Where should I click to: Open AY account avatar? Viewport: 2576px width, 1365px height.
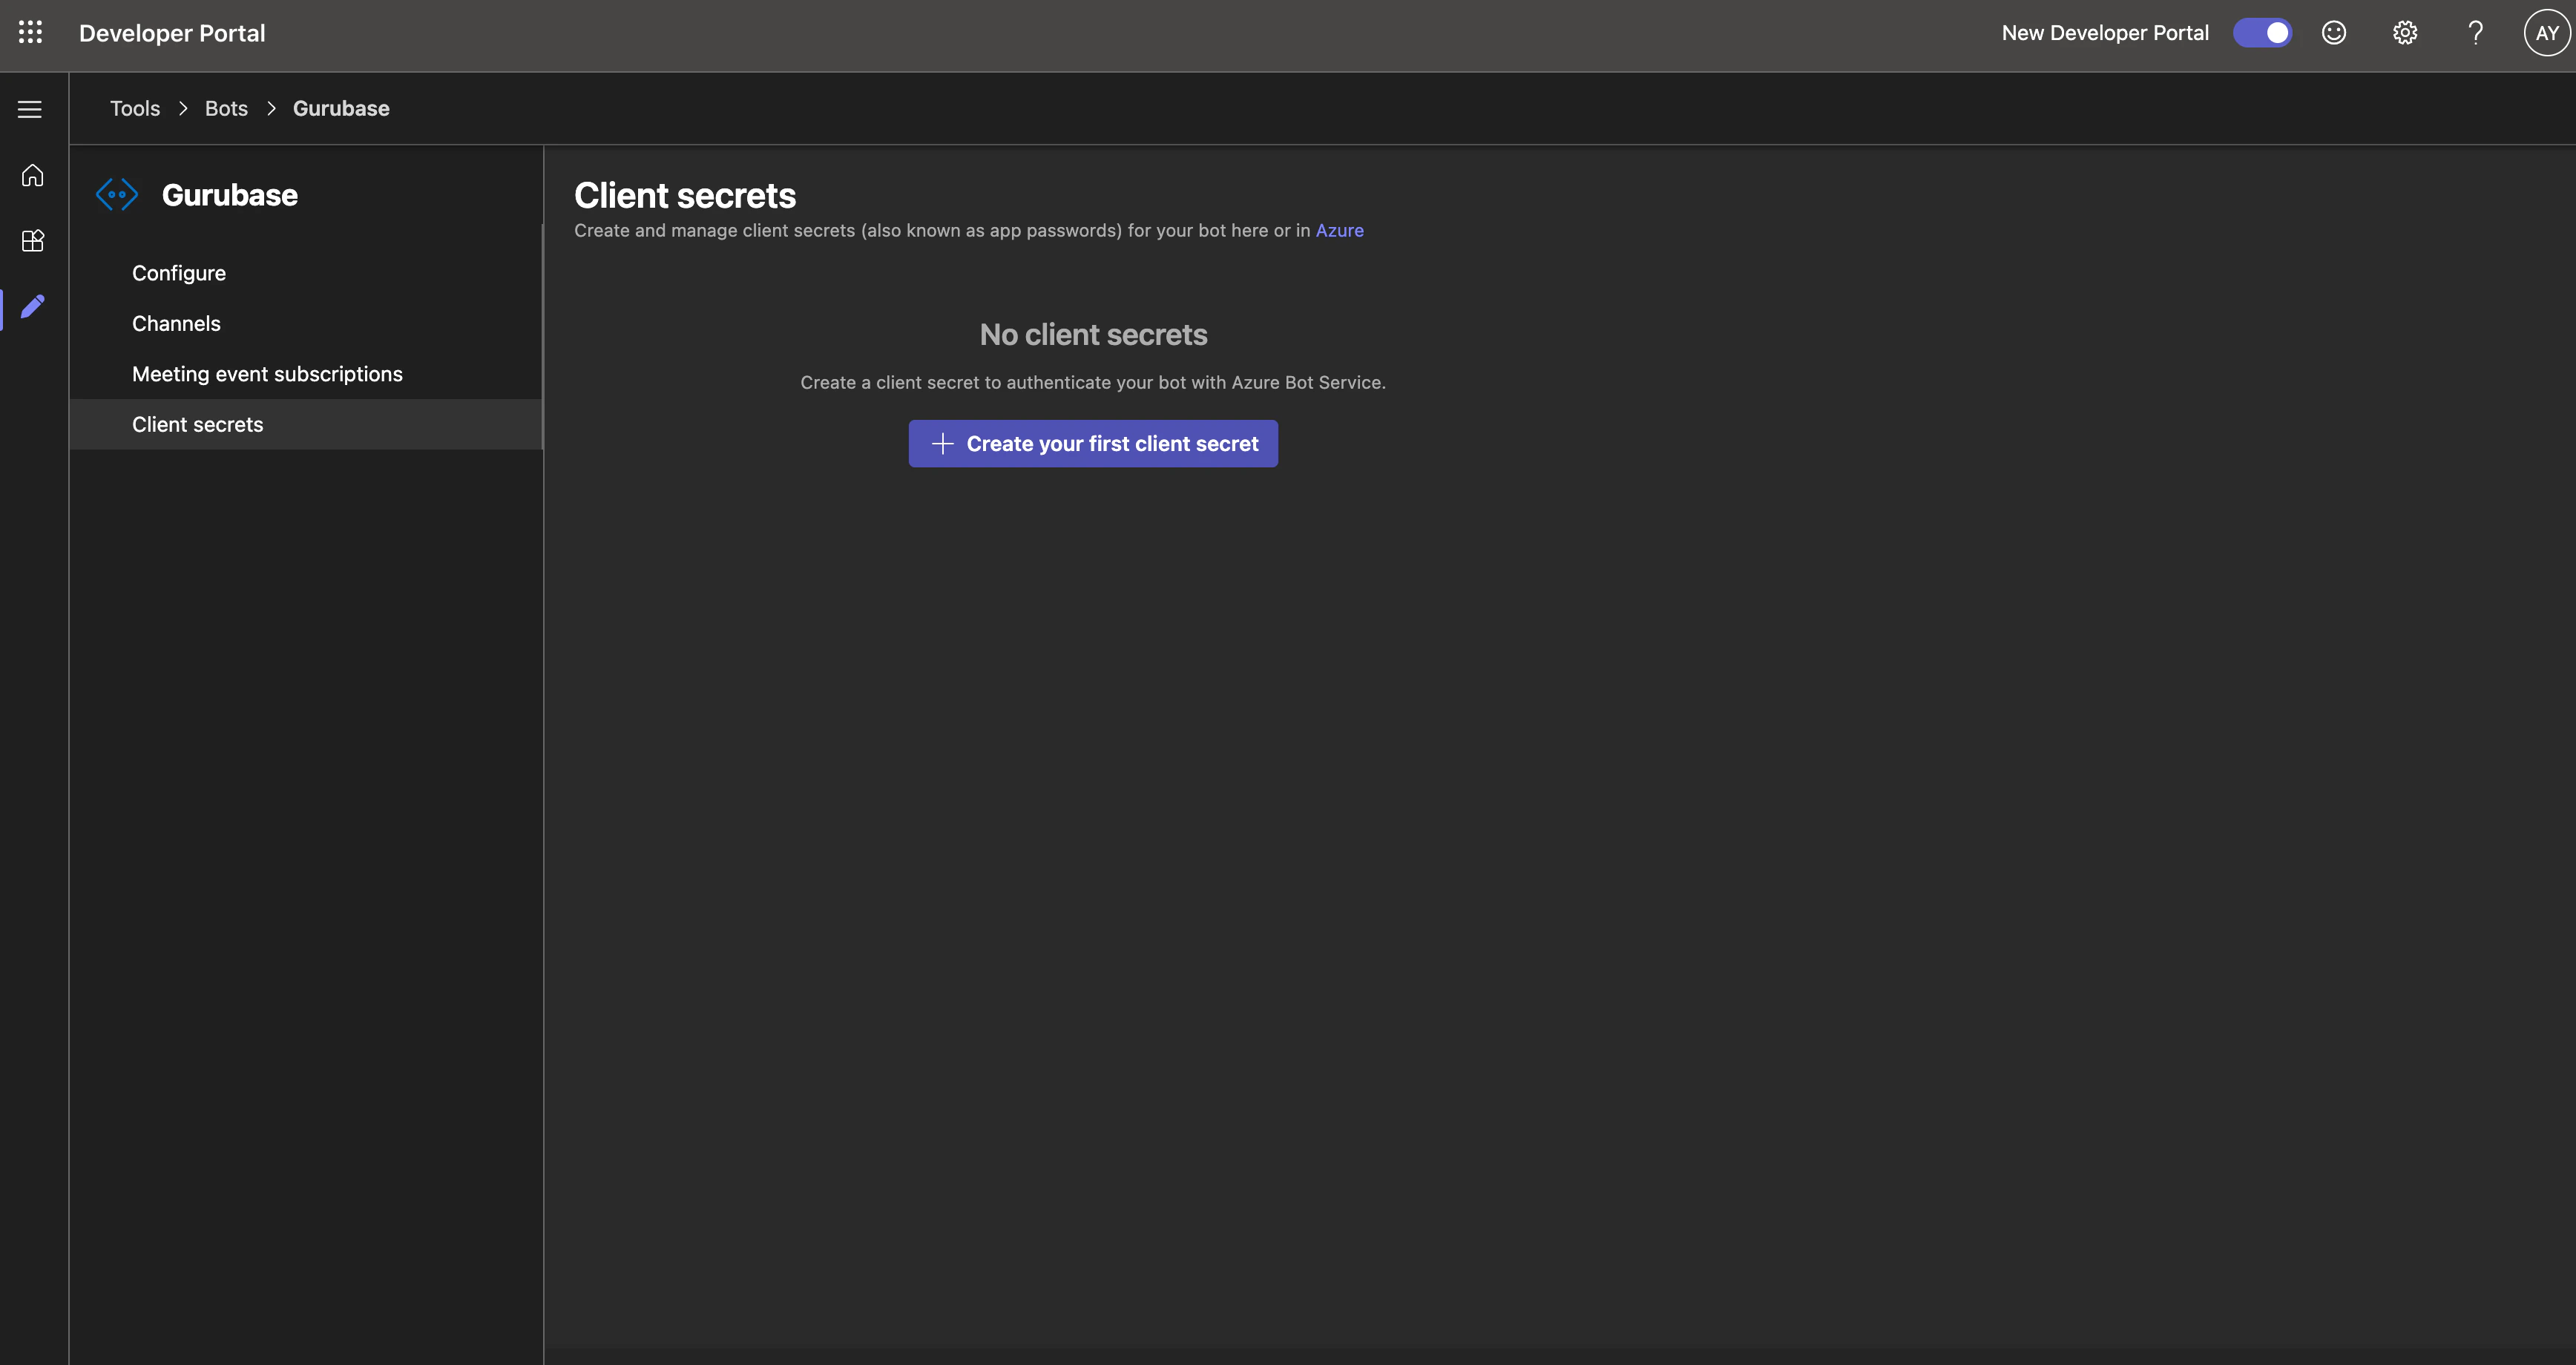point(2546,33)
